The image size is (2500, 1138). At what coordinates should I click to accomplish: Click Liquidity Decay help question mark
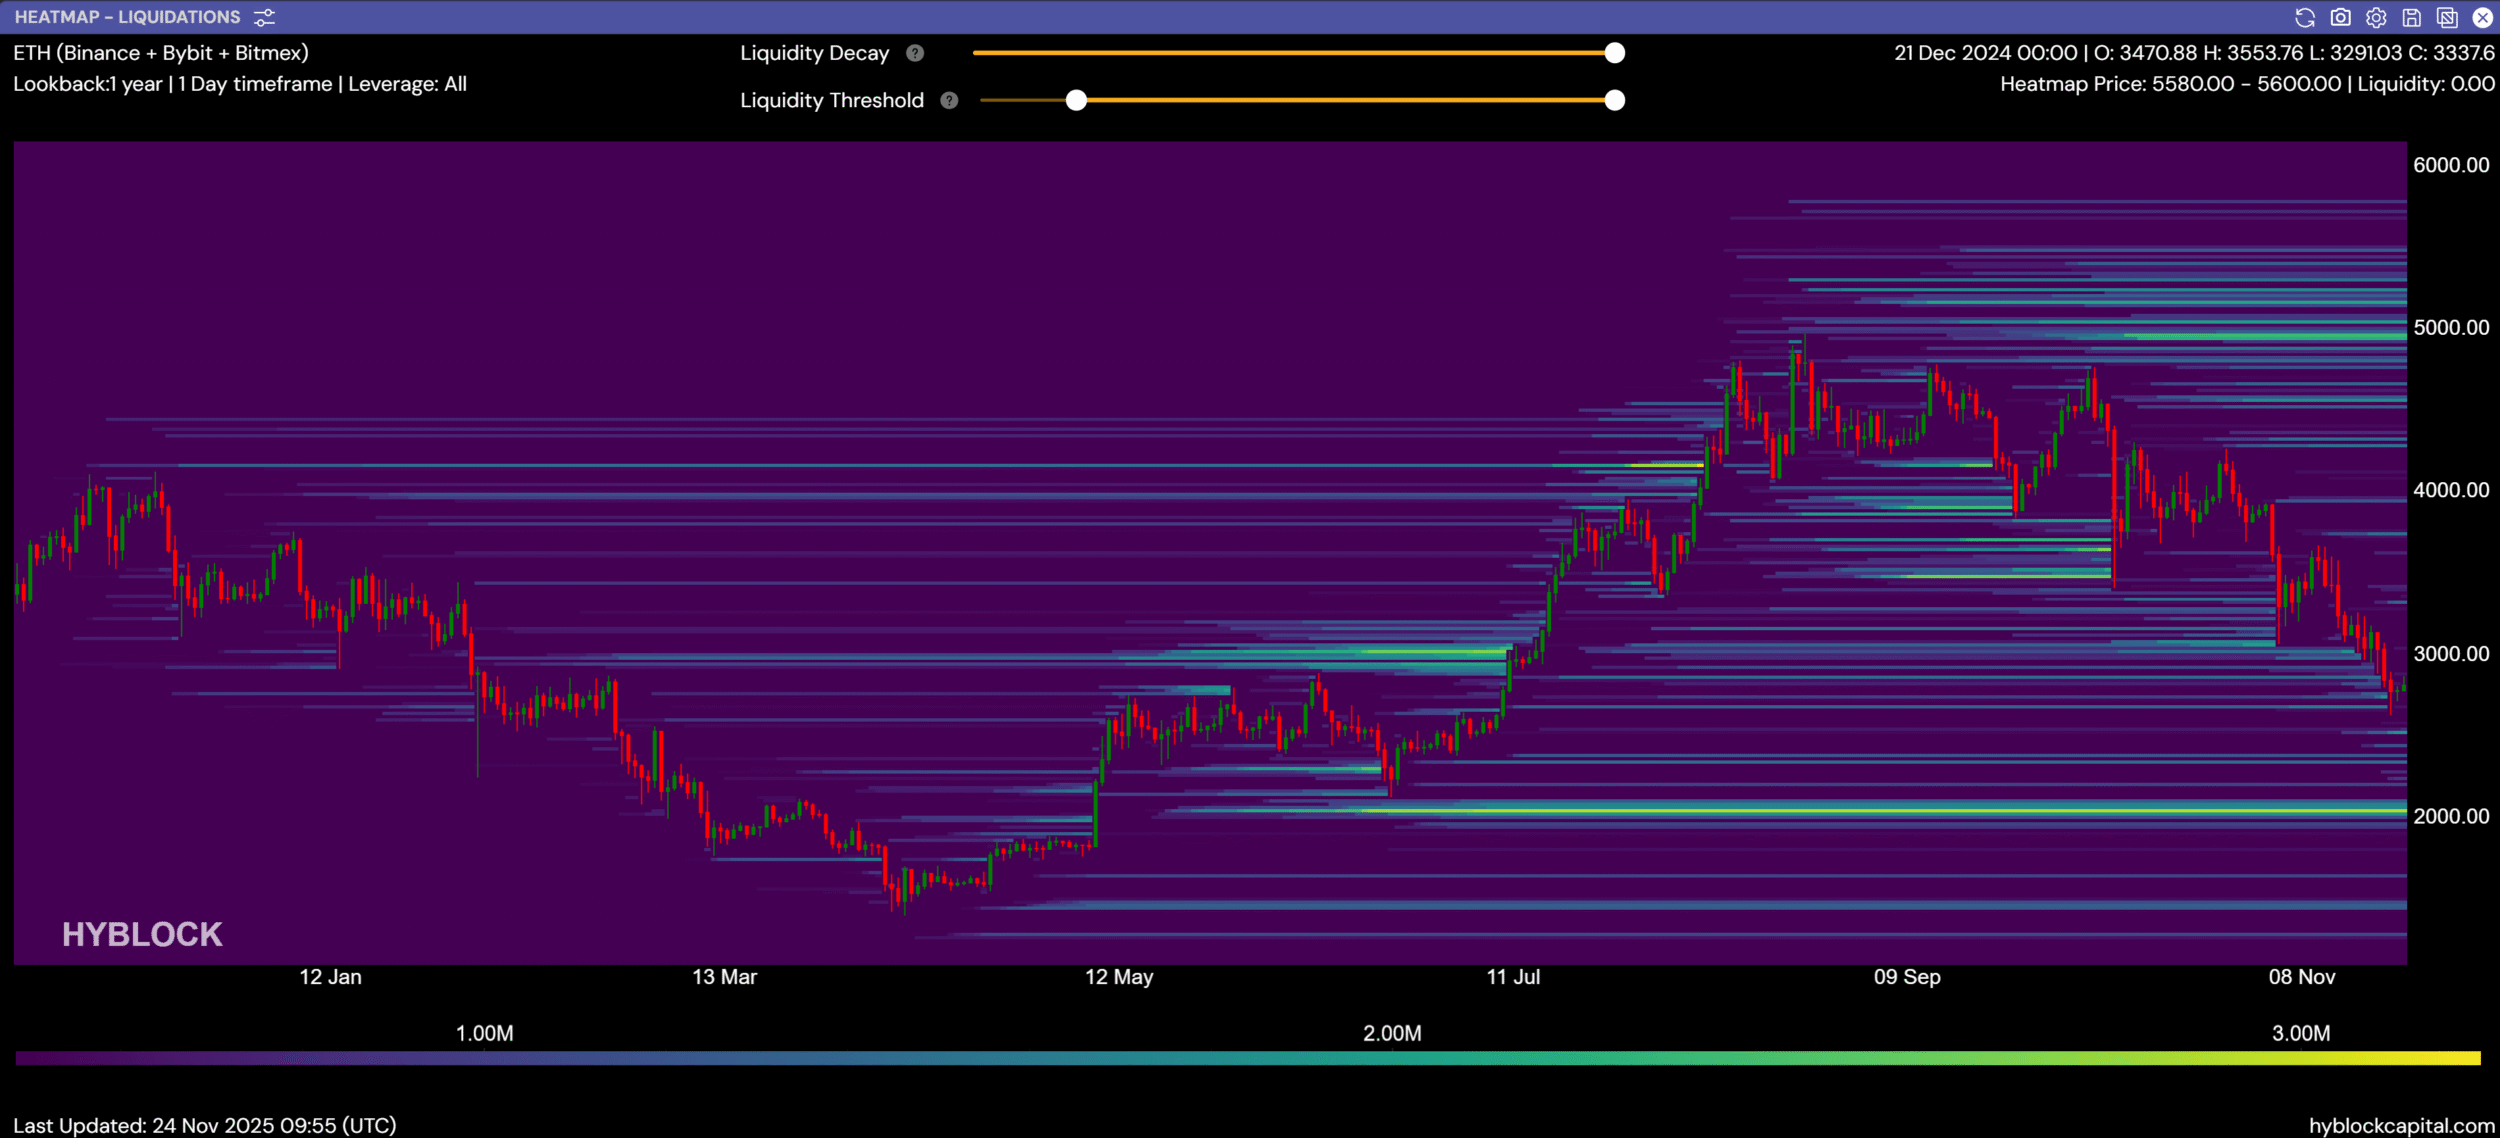914,53
